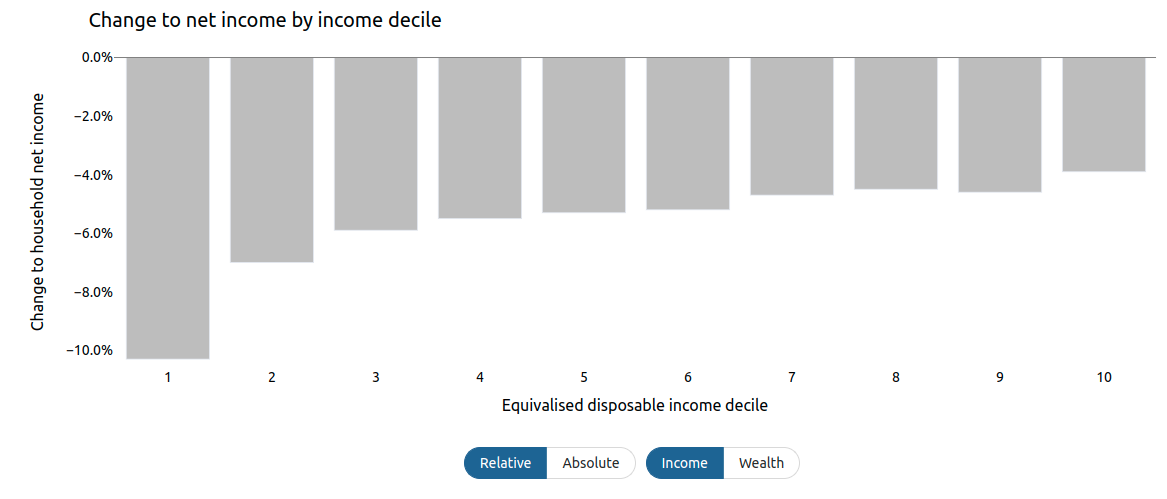Click the bar for decile 5
1167x499 pixels.
(584, 135)
